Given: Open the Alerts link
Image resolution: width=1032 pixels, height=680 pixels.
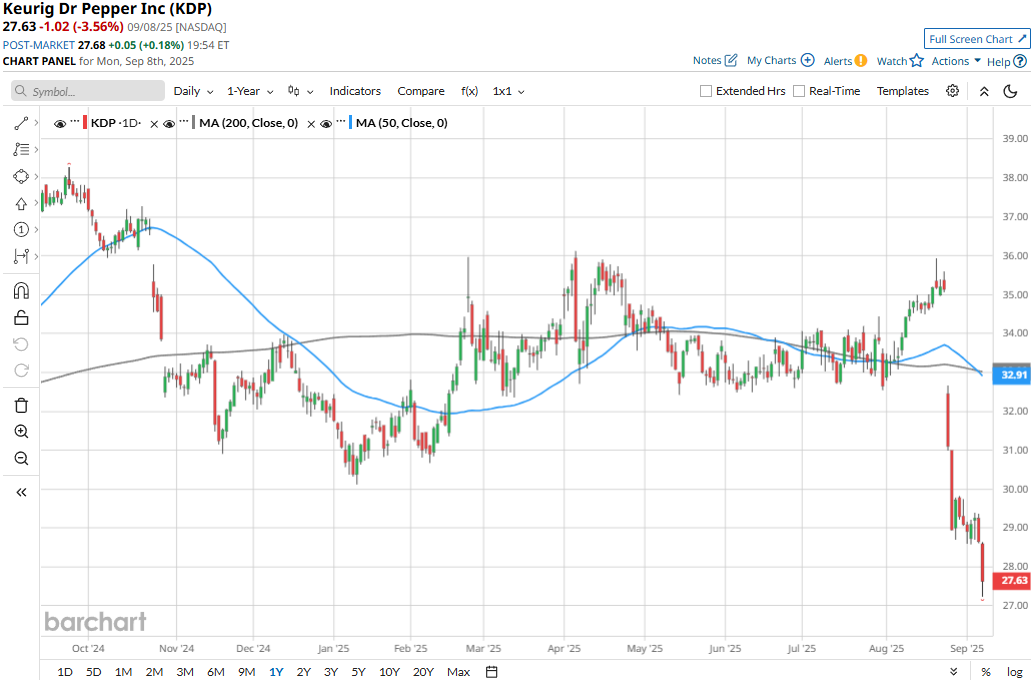Looking at the screenshot, I should (x=845, y=61).
